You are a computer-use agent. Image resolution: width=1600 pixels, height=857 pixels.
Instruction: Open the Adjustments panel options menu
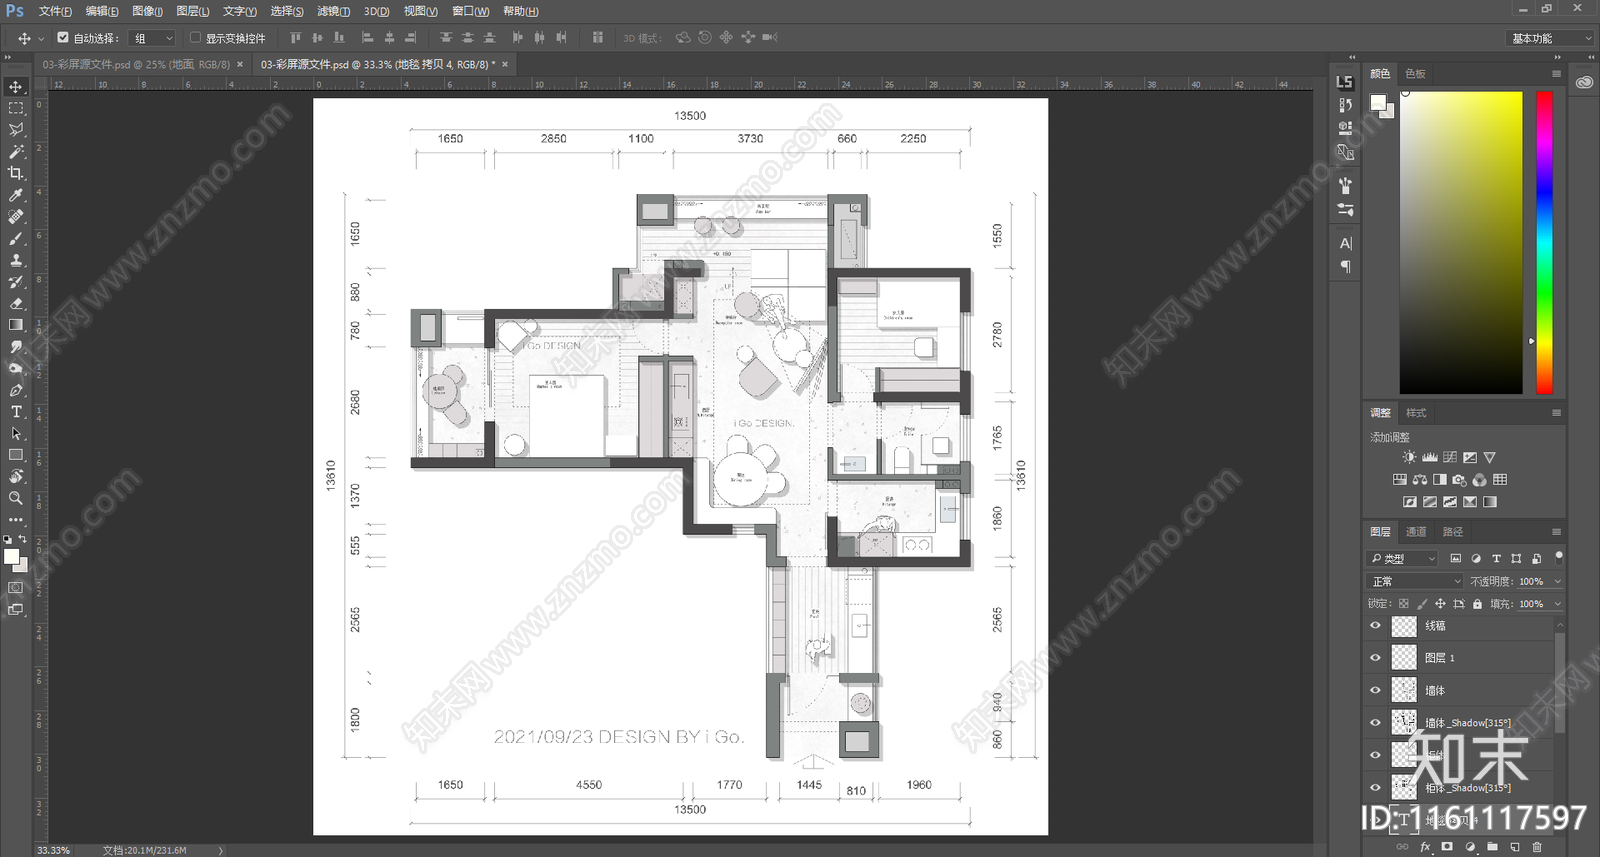(x=1556, y=413)
